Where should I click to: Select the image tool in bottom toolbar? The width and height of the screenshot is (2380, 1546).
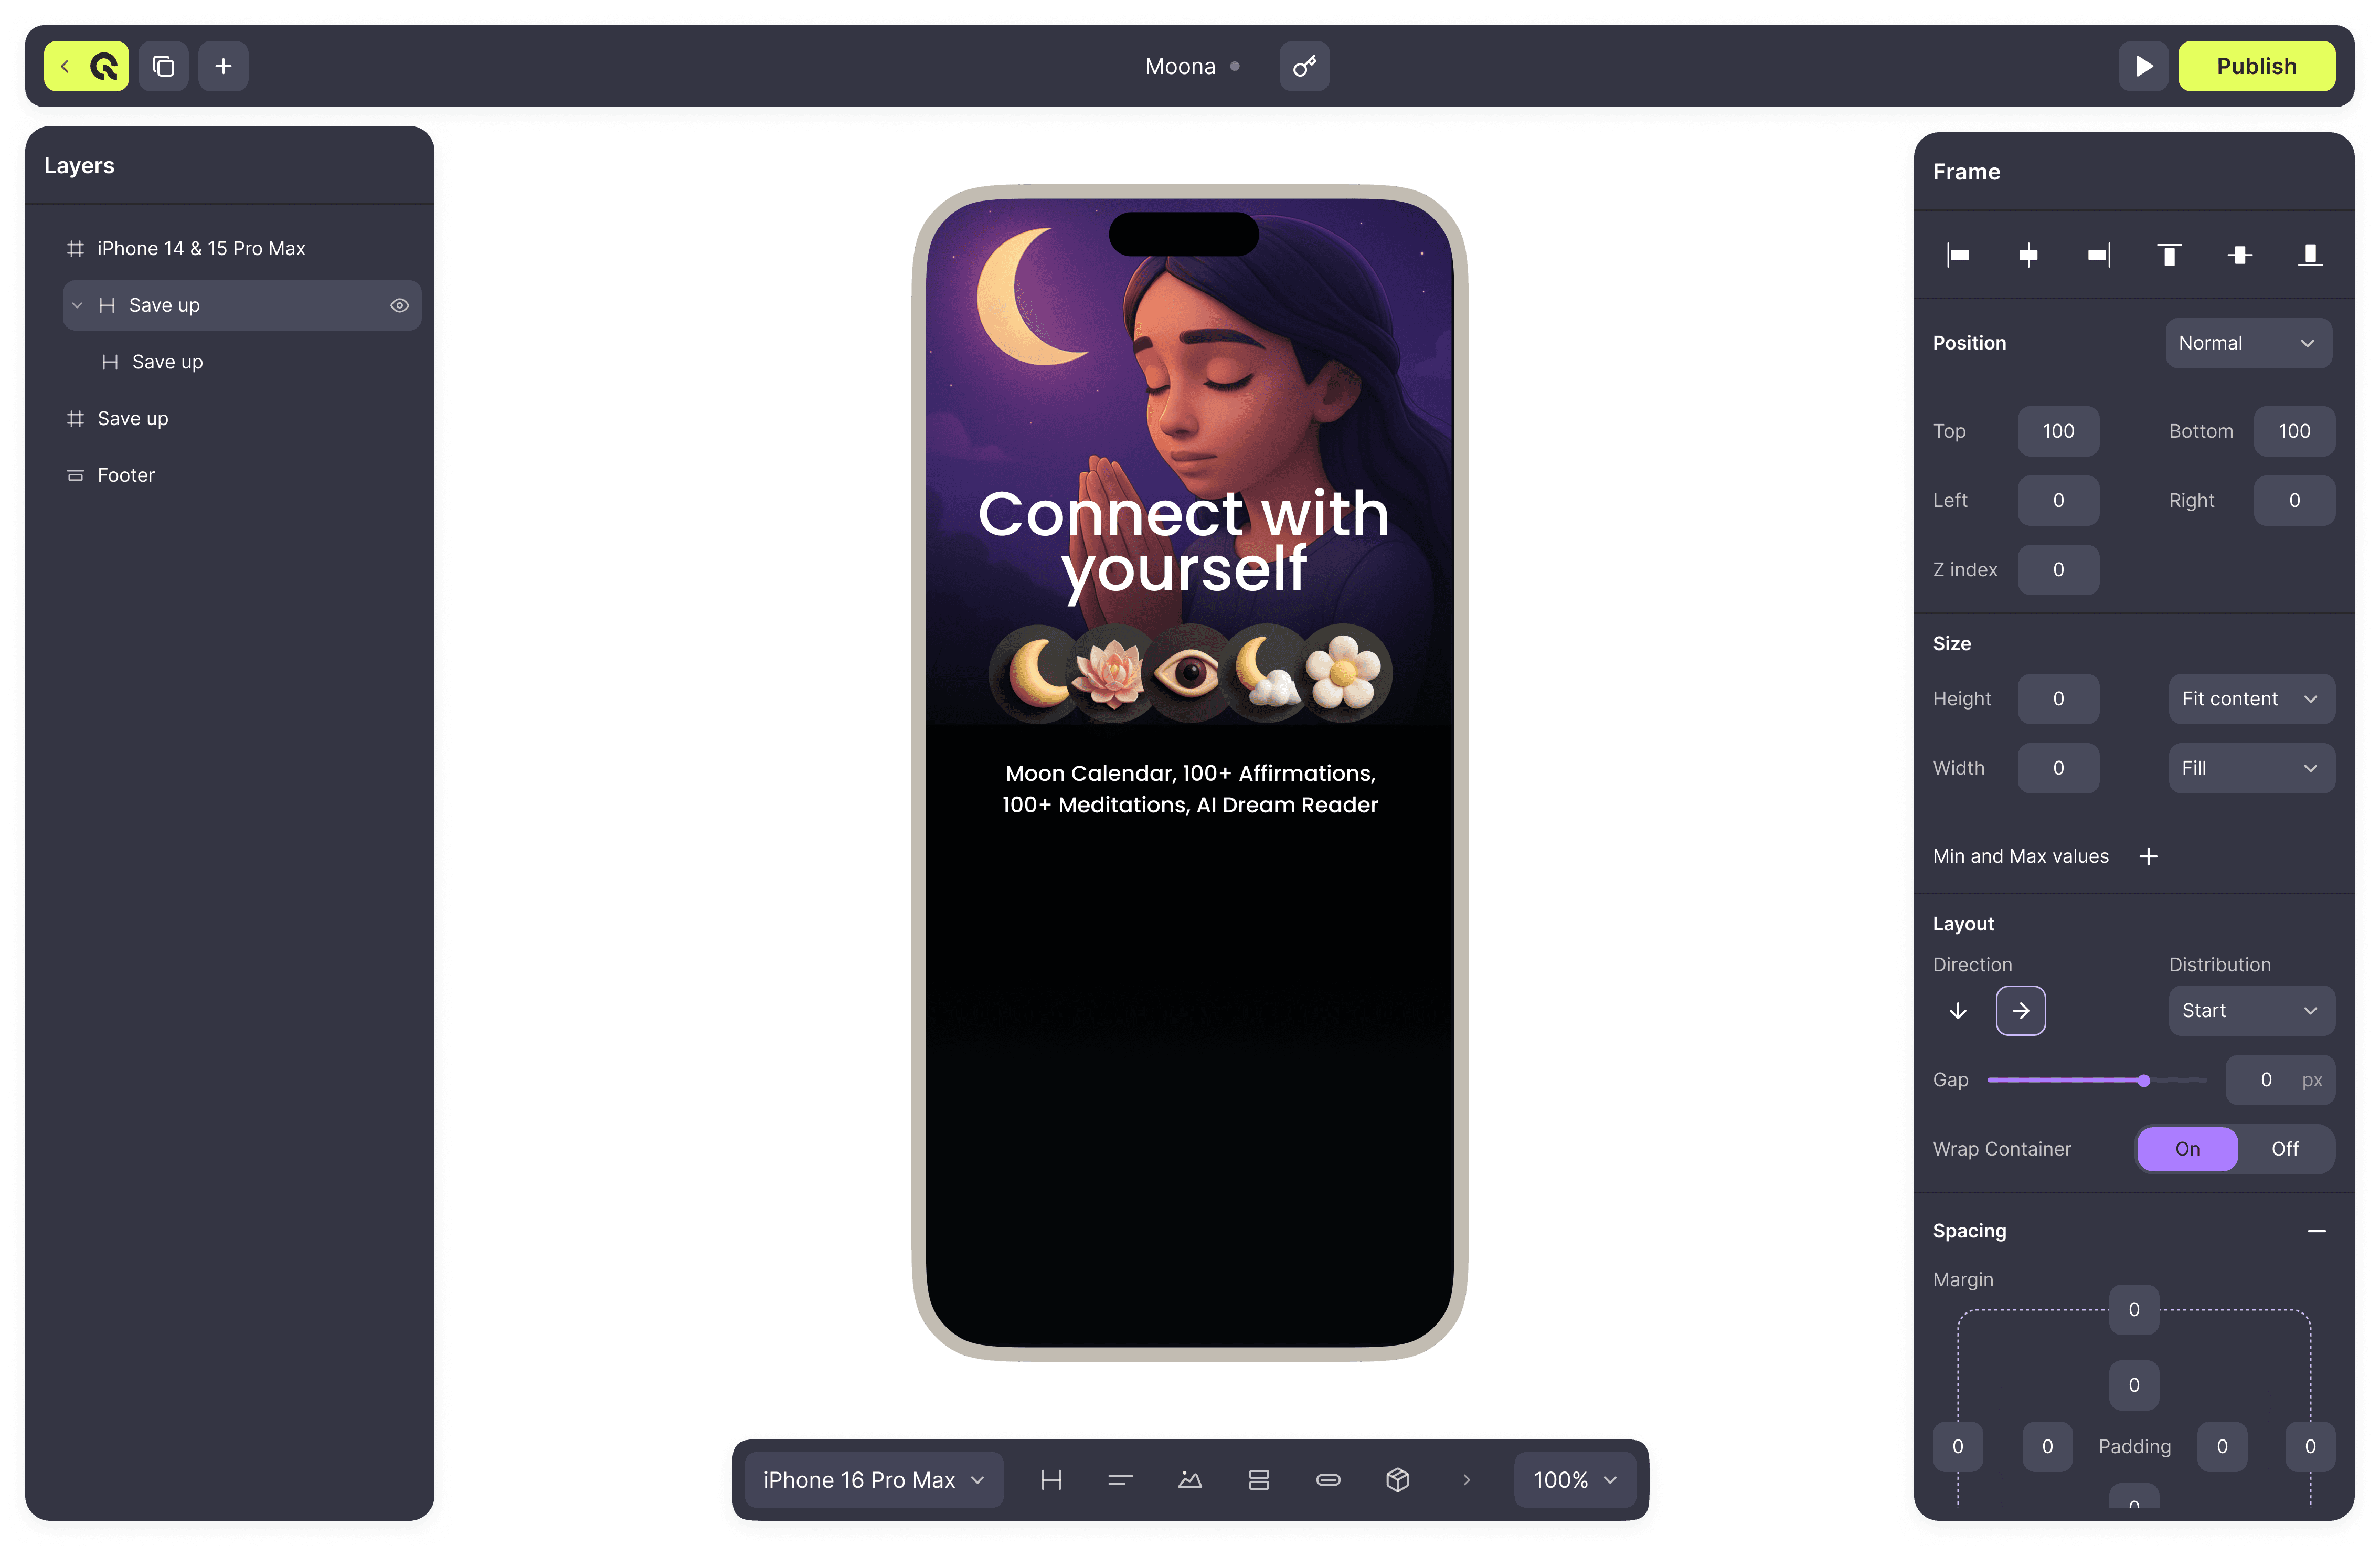pos(1189,1480)
